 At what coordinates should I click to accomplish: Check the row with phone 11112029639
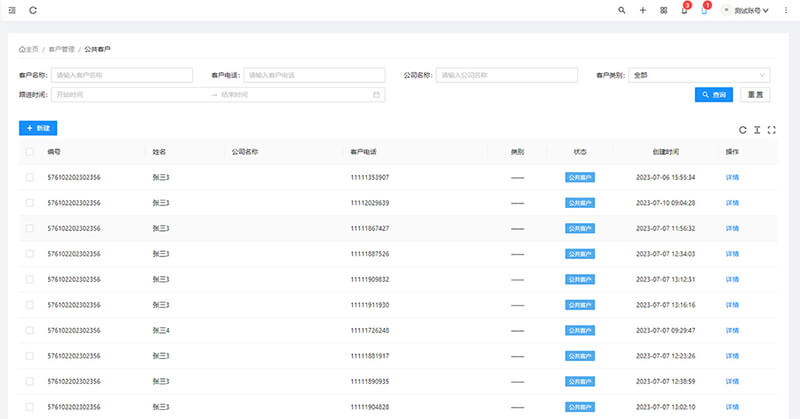30,203
